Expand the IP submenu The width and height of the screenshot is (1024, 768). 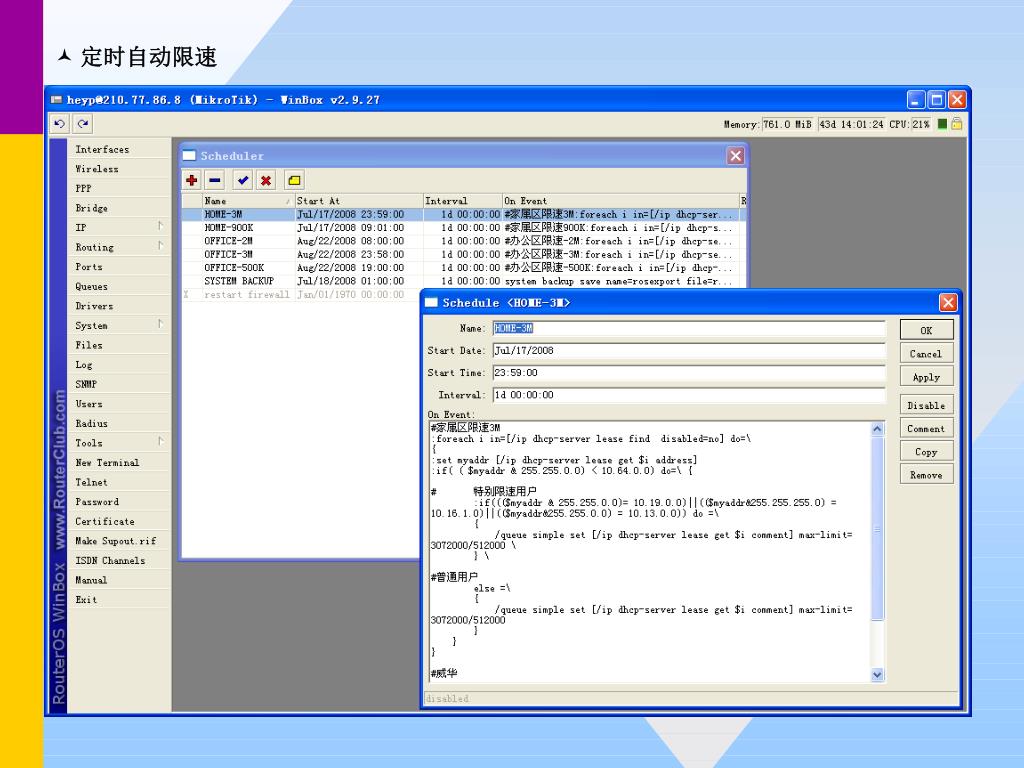pos(118,228)
